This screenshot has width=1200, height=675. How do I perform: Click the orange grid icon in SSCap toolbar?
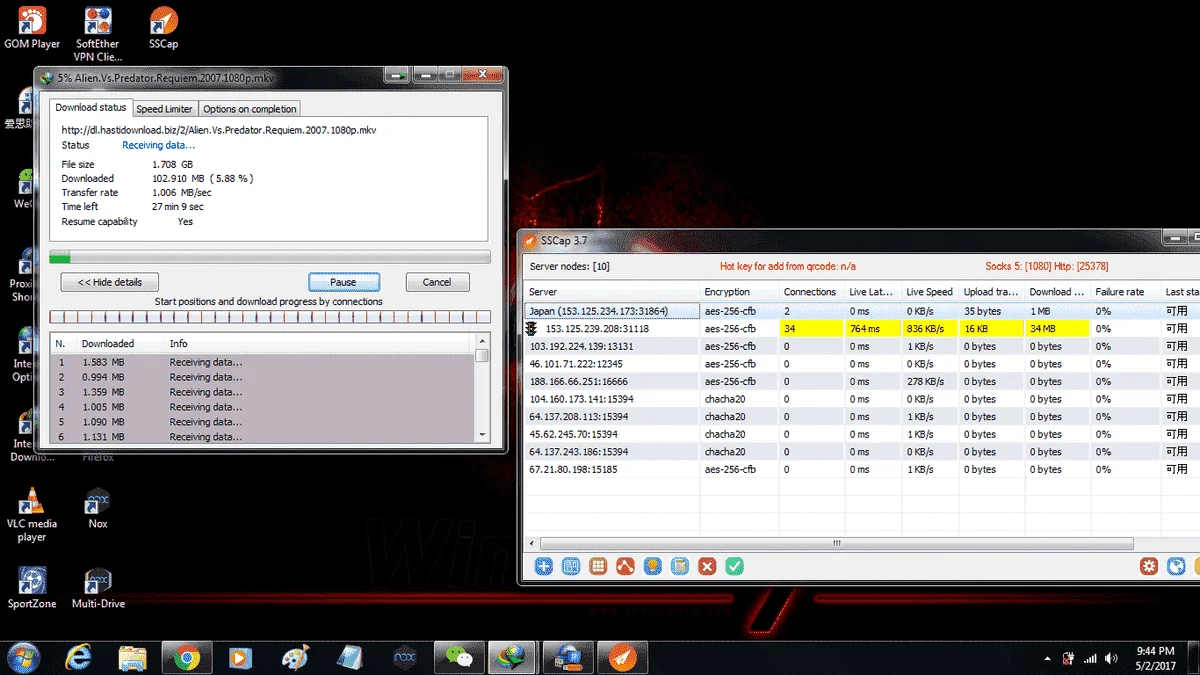(x=598, y=566)
